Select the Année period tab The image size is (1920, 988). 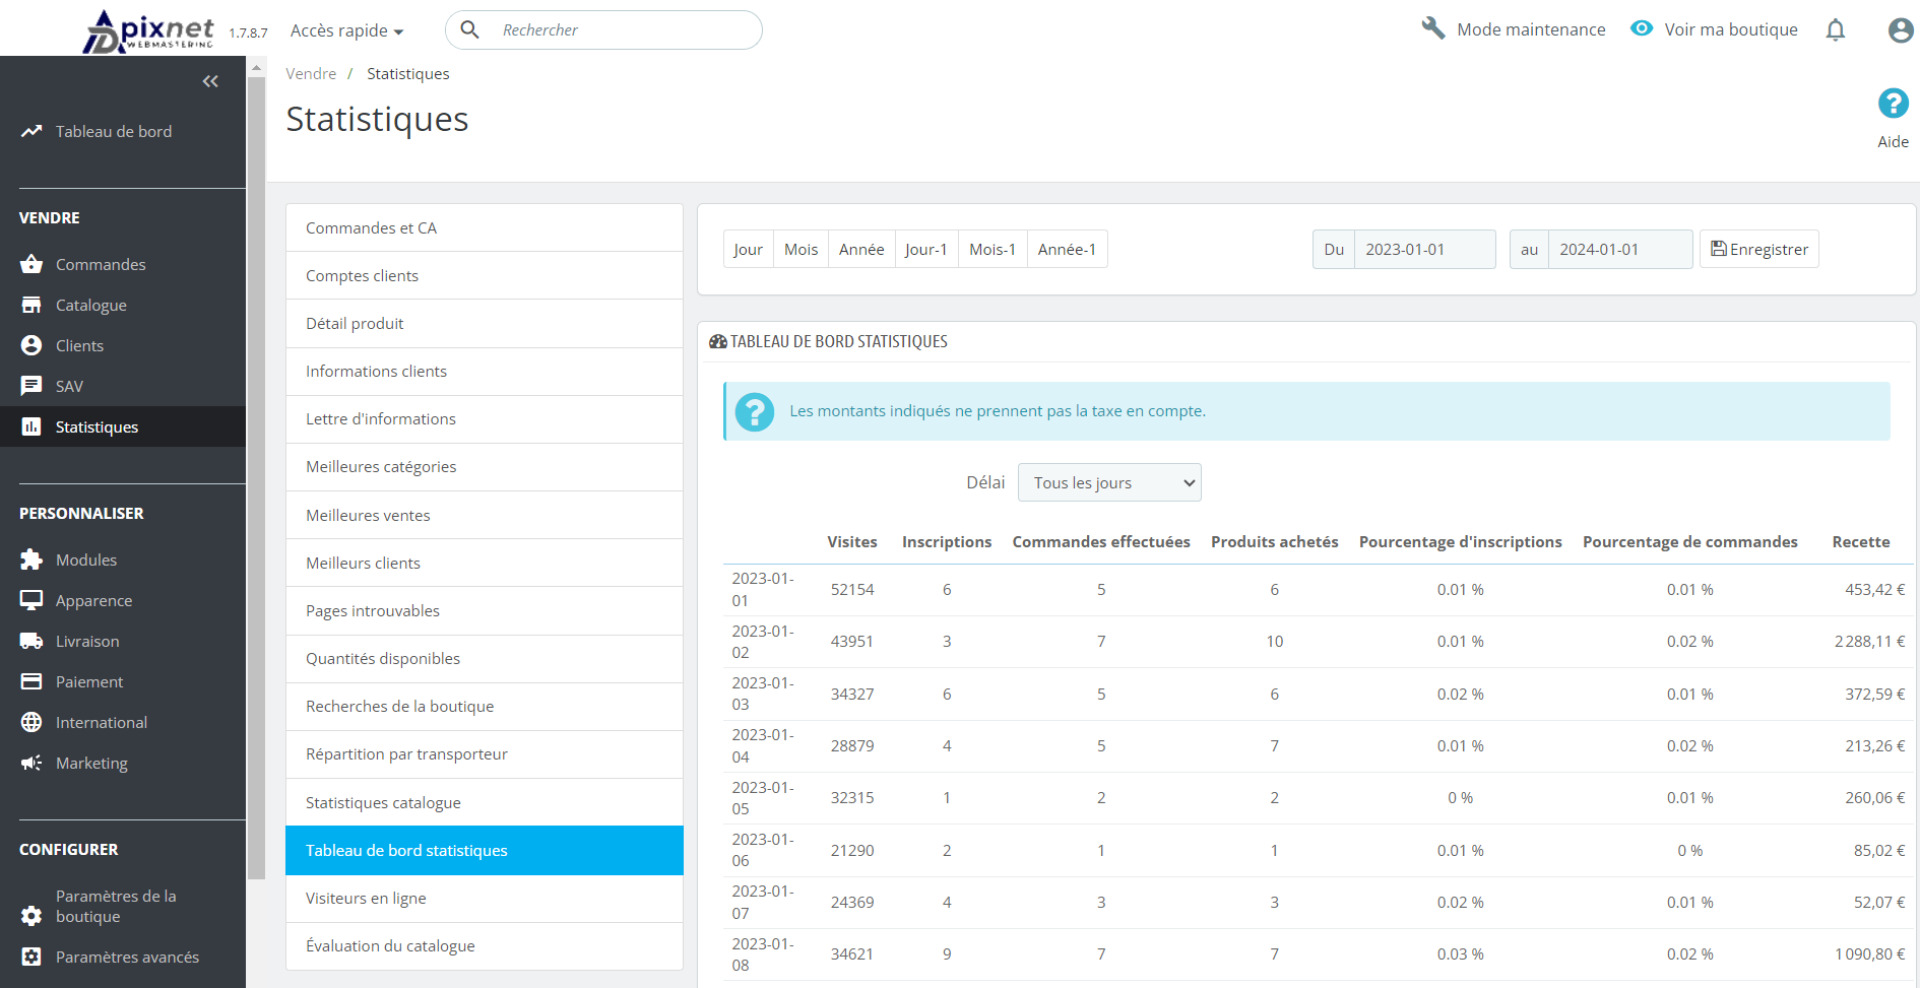coord(862,249)
